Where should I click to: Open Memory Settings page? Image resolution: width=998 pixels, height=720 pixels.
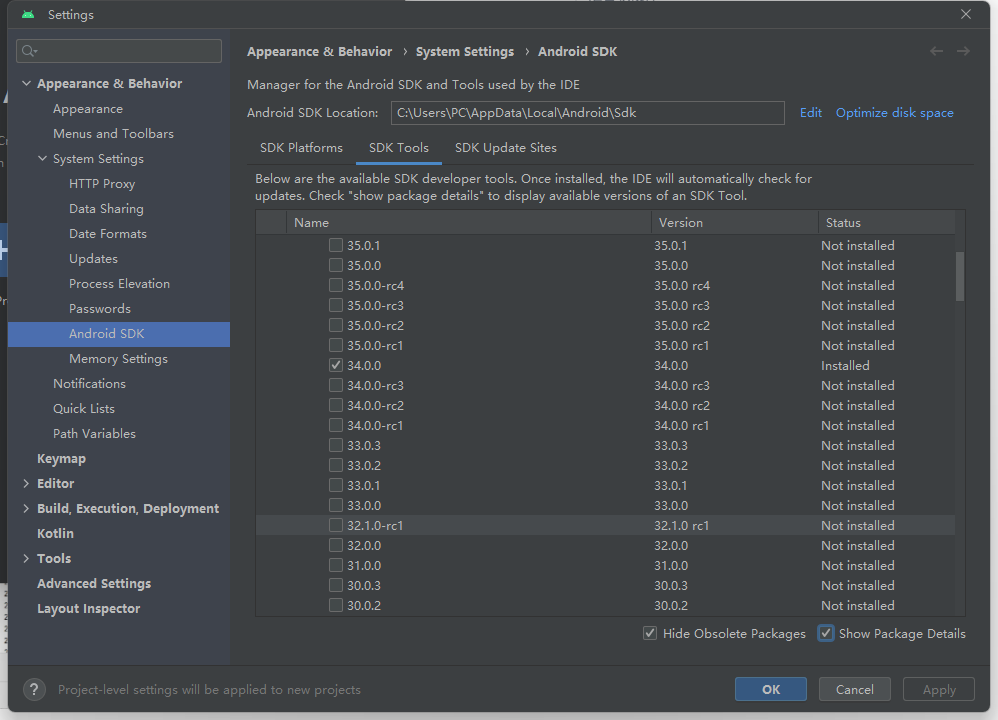[x=118, y=358]
